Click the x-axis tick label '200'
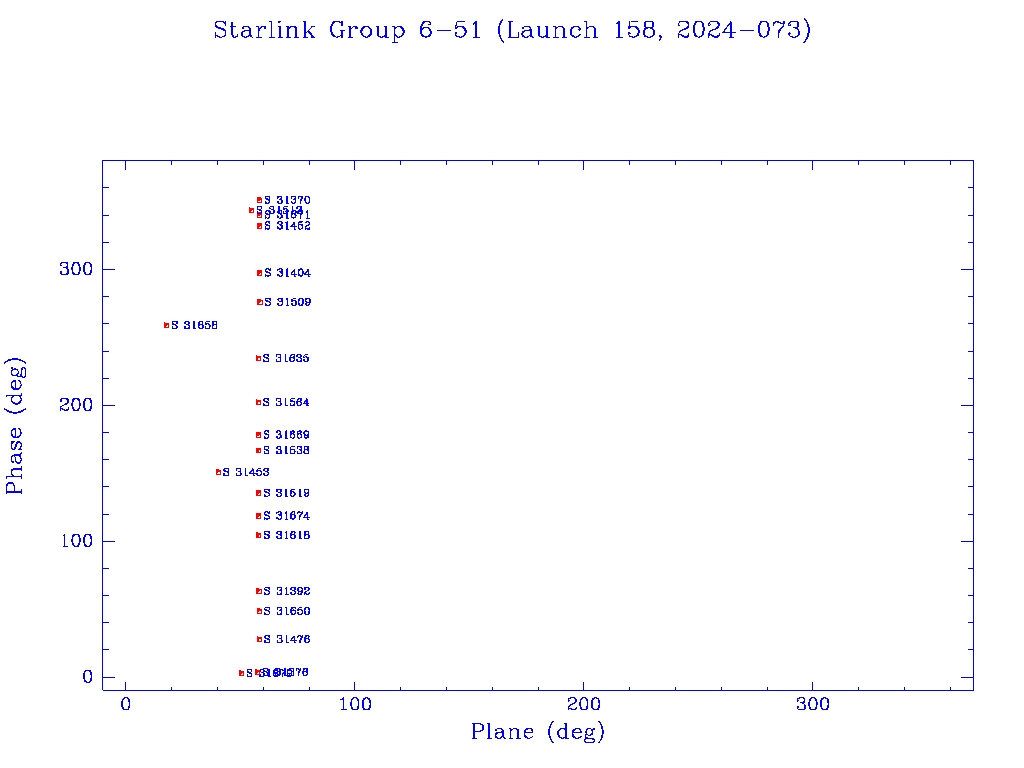The image size is (1024, 768). [583, 705]
